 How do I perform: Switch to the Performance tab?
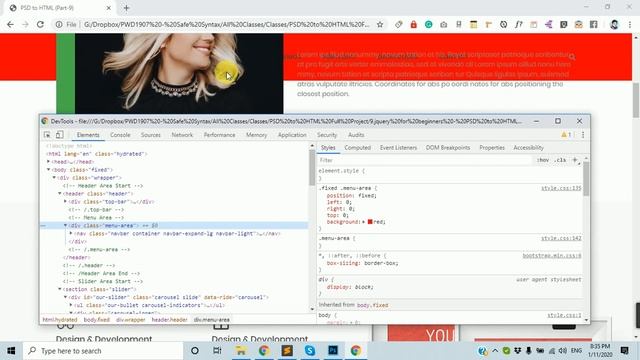coord(220,135)
